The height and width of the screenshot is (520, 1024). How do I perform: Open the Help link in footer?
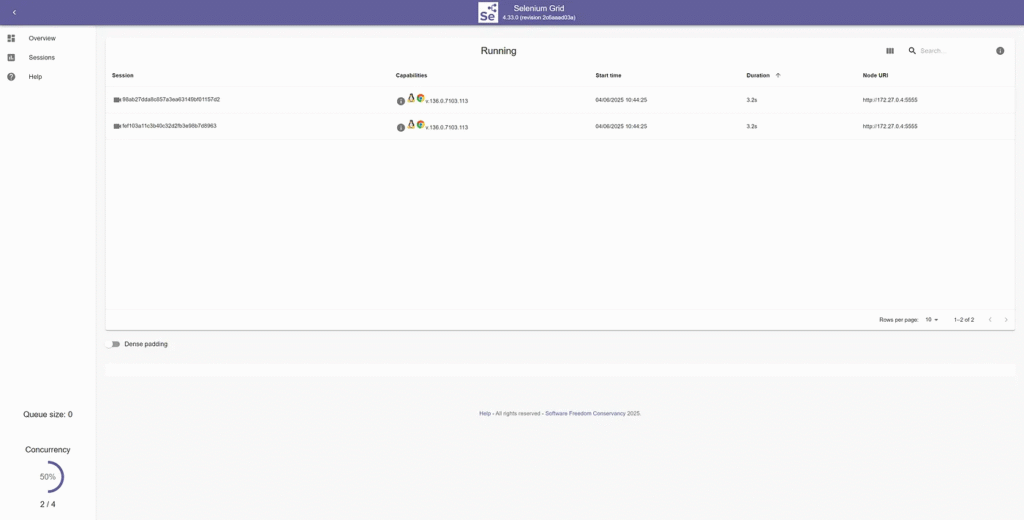[485, 413]
